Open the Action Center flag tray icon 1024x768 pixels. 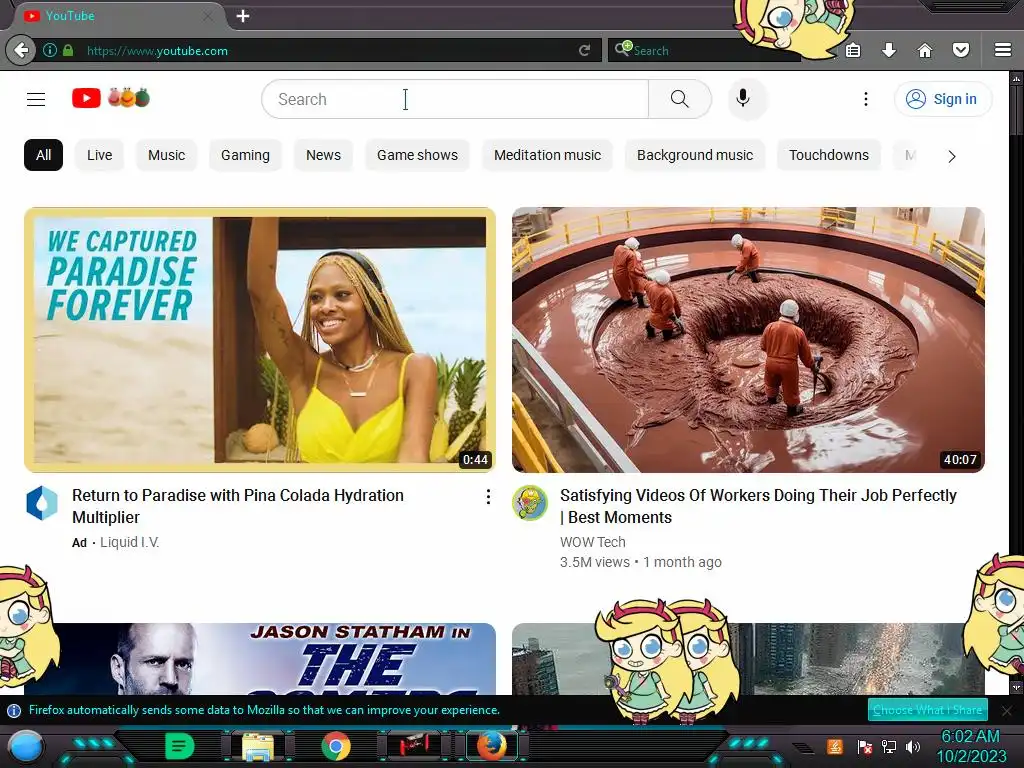(865, 746)
